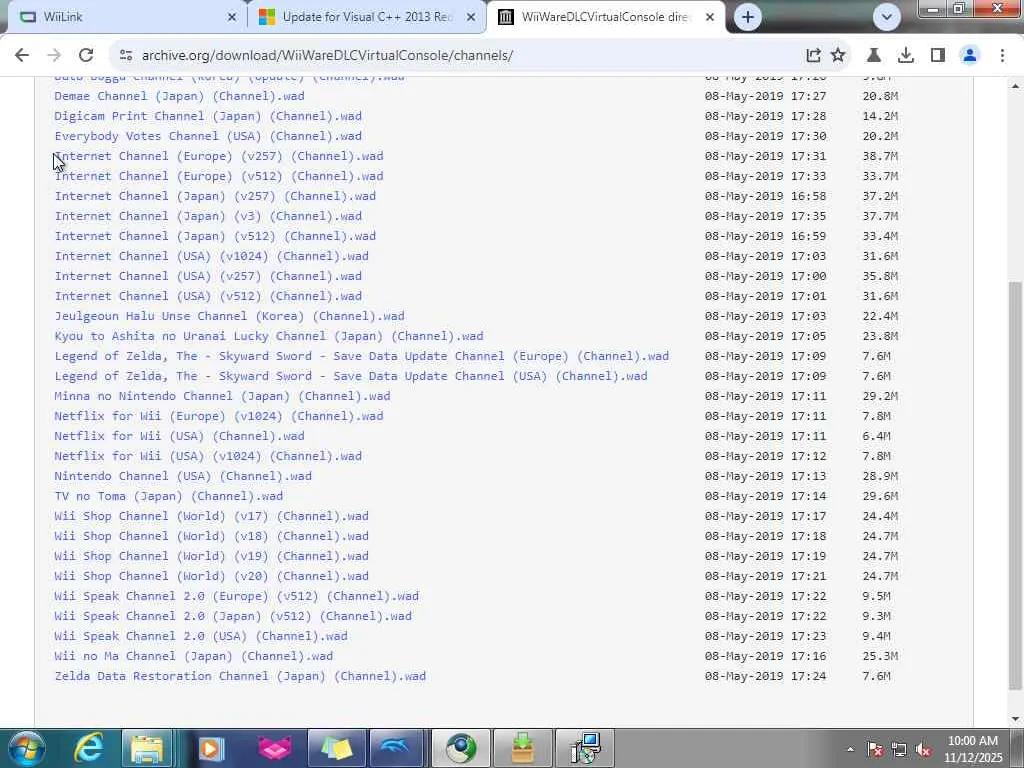This screenshot has height=768, width=1024.
Task: Open the sticky notes taskbar icon
Action: 336,748
